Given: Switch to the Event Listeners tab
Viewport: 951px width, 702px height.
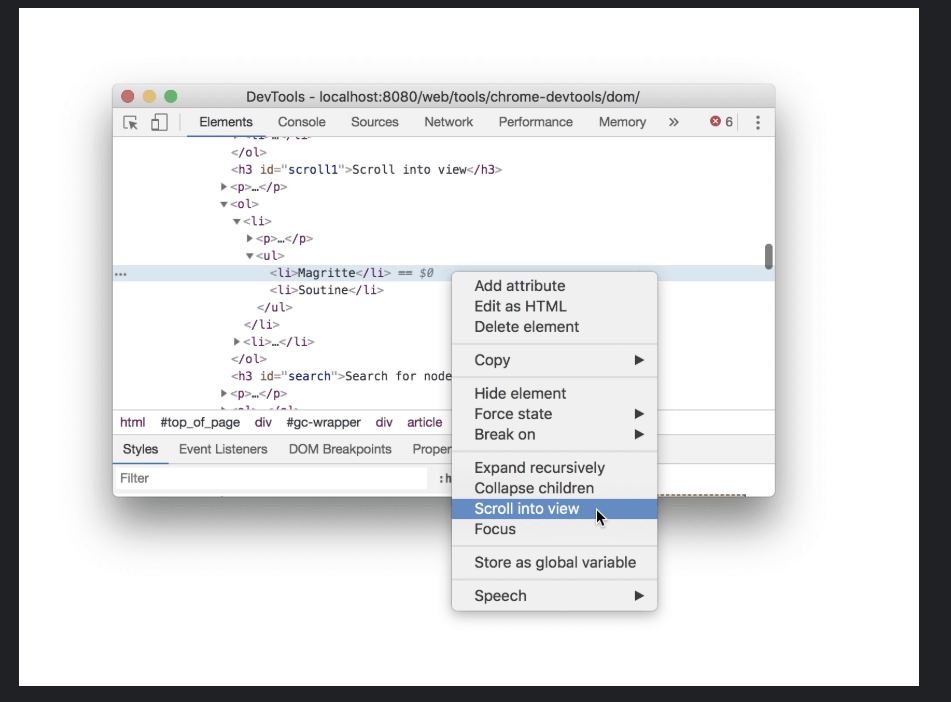Looking at the screenshot, I should (222, 449).
